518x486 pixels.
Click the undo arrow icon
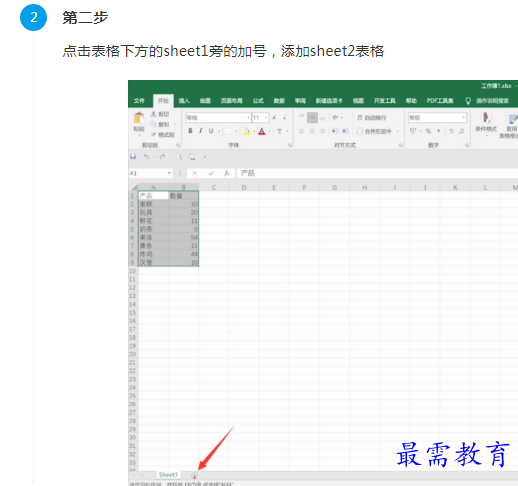click(x=146, y=156)
